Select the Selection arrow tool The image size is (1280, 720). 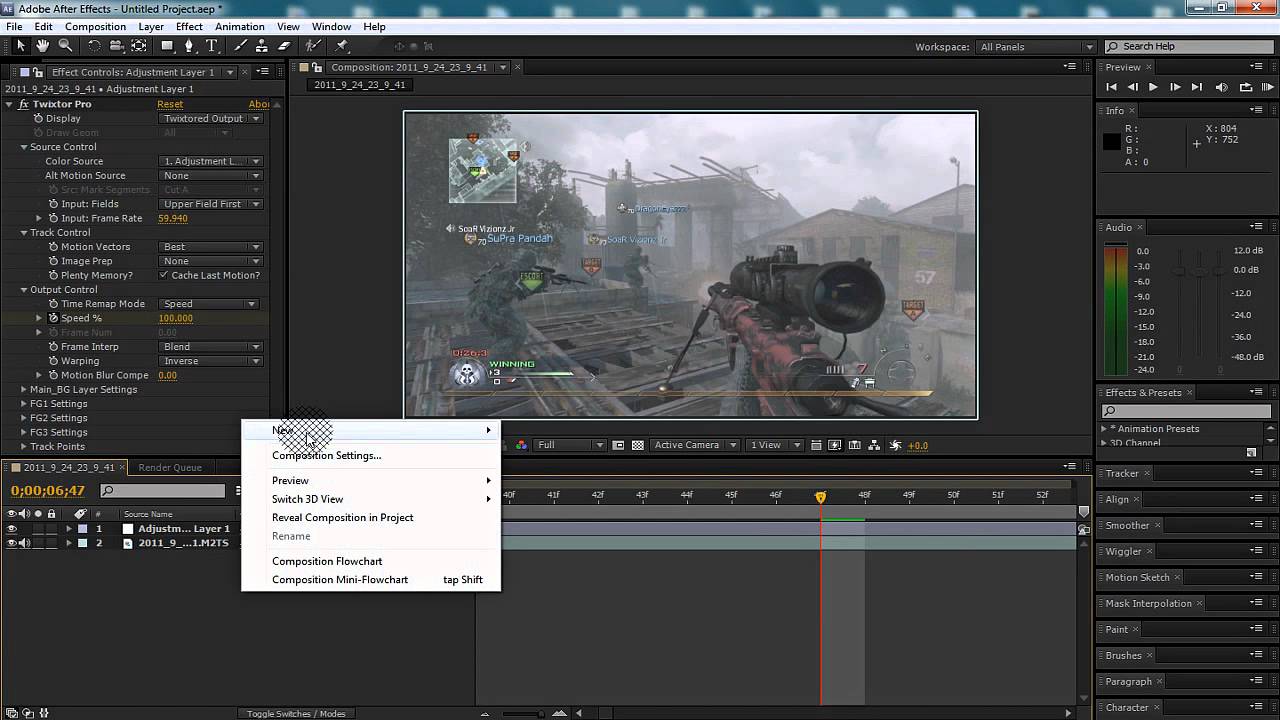pyautogui.click(x=20, y=46)
